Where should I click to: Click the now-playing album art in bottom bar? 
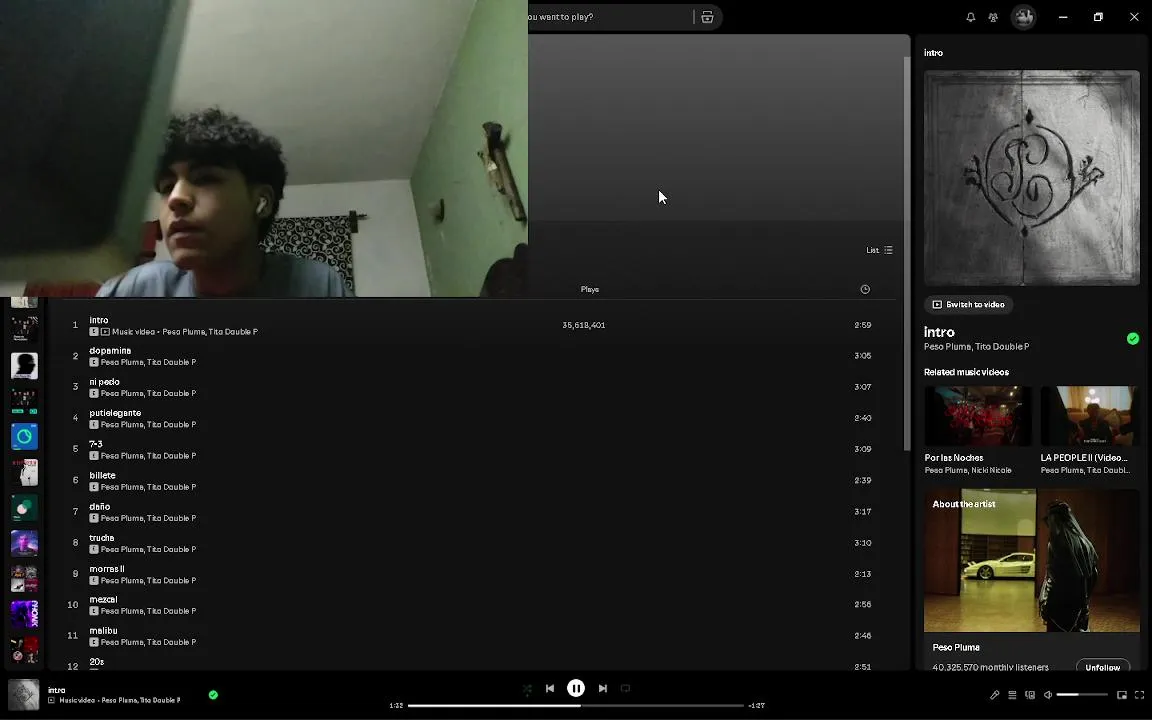pos(24,694)
